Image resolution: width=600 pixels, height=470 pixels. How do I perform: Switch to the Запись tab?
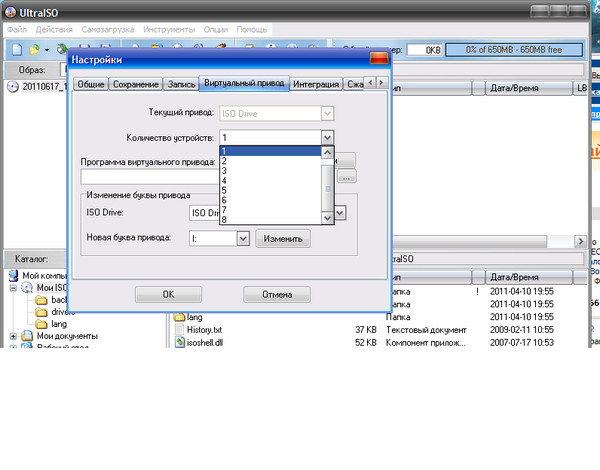181,84
